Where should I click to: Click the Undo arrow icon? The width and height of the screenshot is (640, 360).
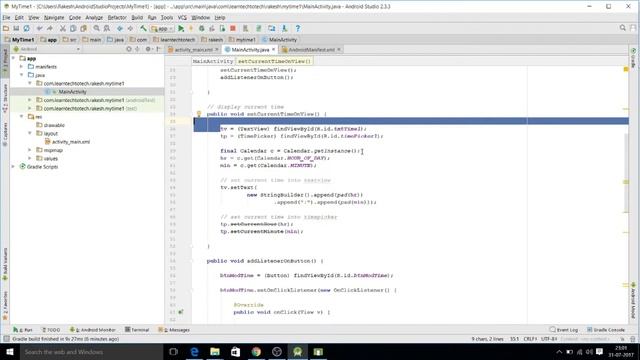click(40, 28)
